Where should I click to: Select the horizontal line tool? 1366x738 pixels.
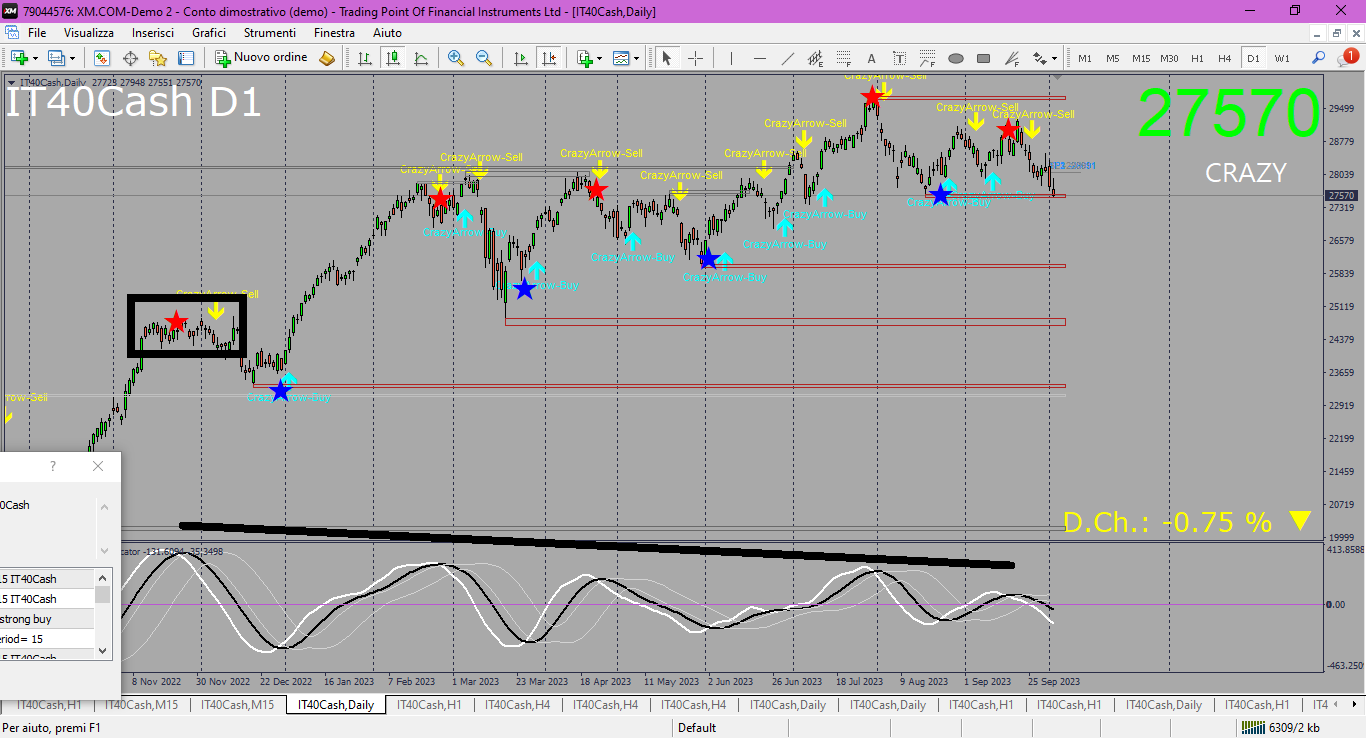click(x=759, y=58)
